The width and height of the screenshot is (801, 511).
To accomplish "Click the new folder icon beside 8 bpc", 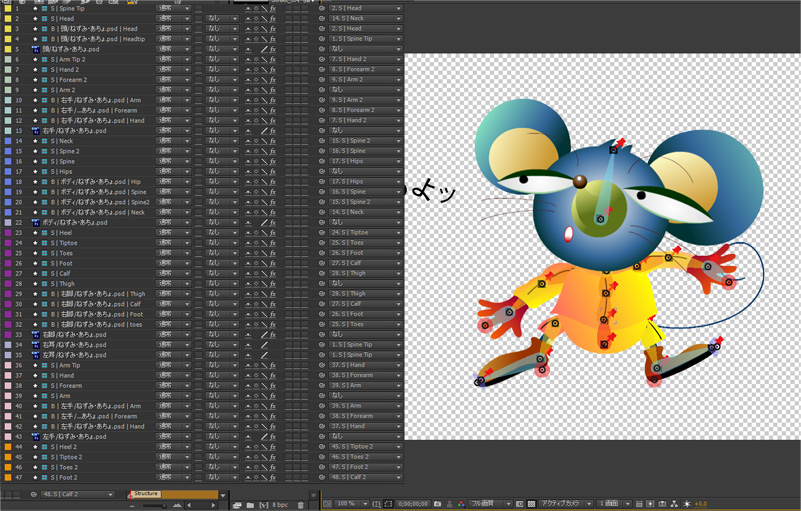I will tap(250, 505).
